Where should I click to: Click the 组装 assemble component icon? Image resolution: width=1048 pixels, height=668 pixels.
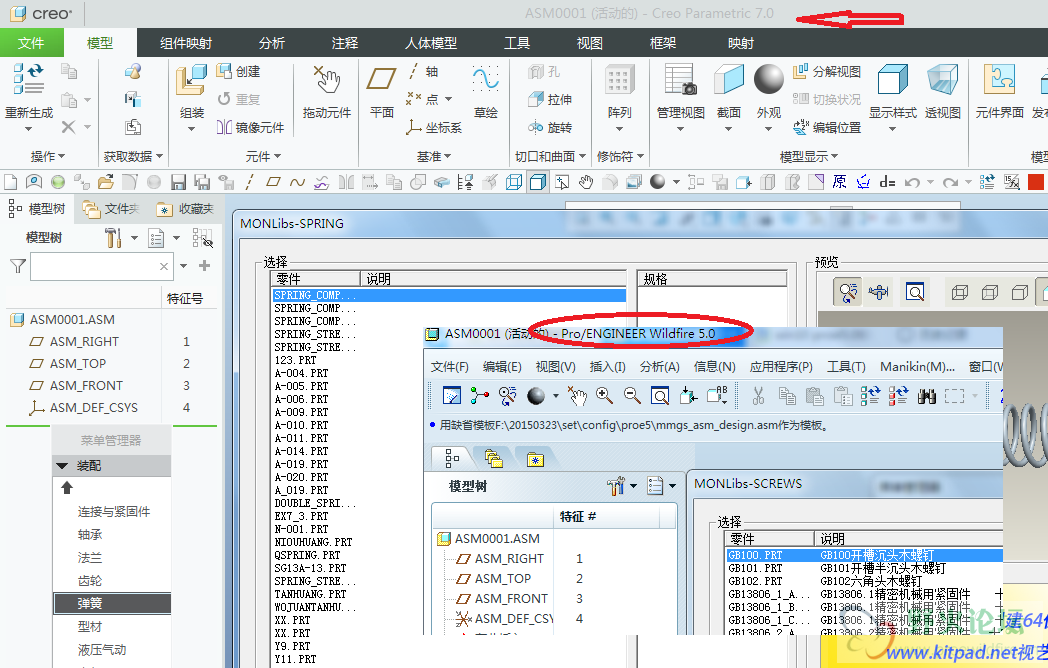(x=191, y=80)
